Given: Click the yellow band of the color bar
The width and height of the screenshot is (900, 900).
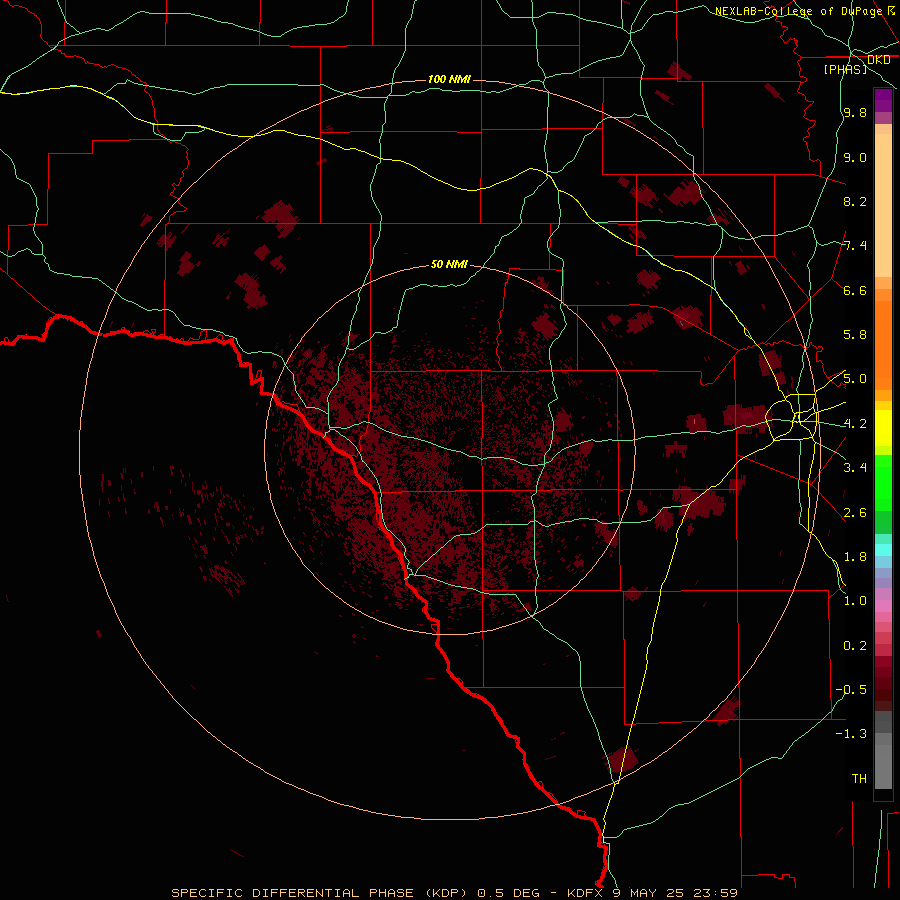Looking at the screenshot, I should click(883, 428).
